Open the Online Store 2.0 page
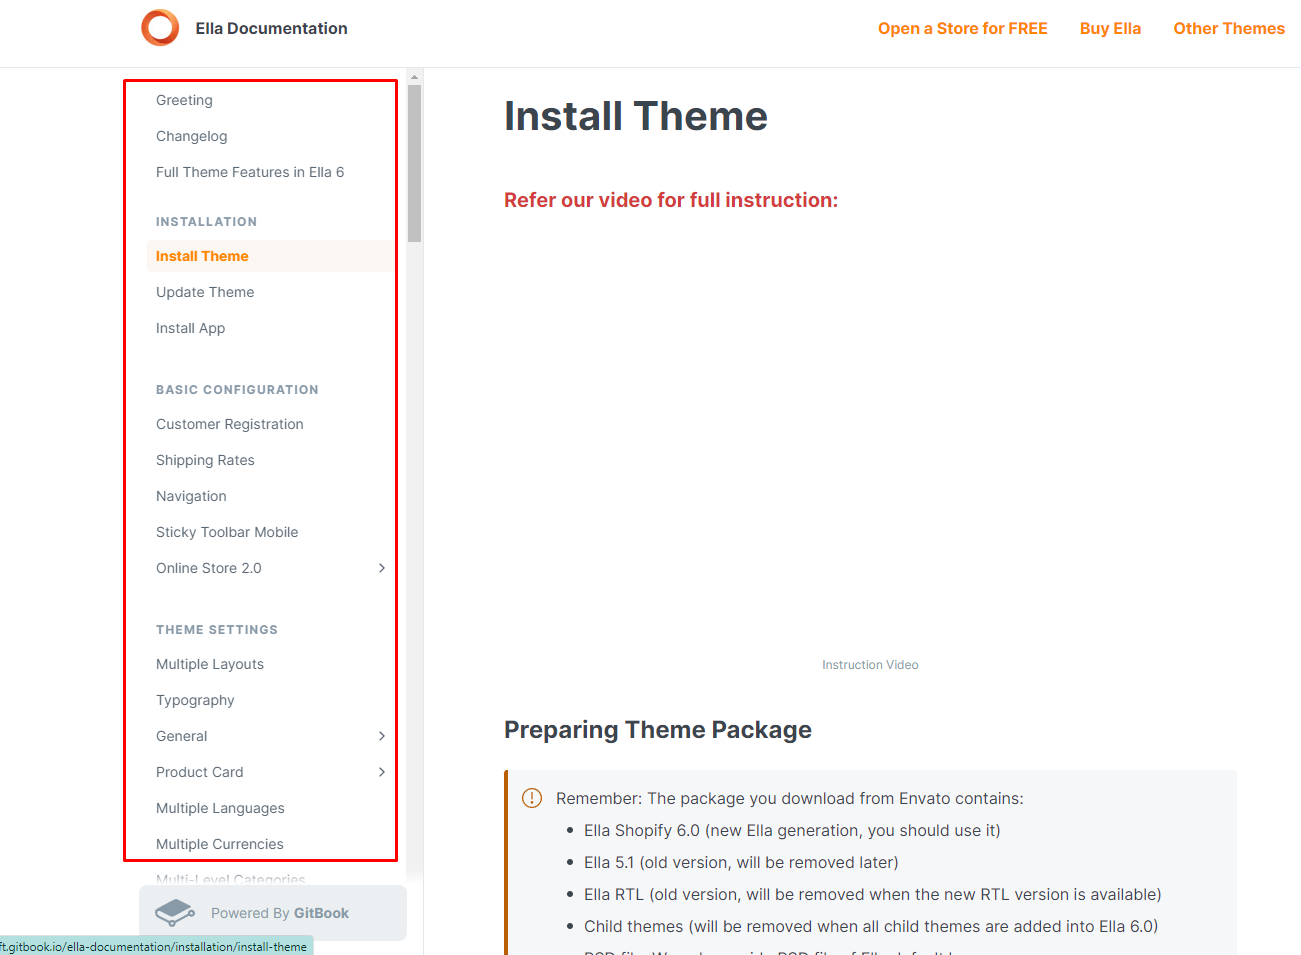Viewport: 1301px width, 955px height. tap(209, 568)
